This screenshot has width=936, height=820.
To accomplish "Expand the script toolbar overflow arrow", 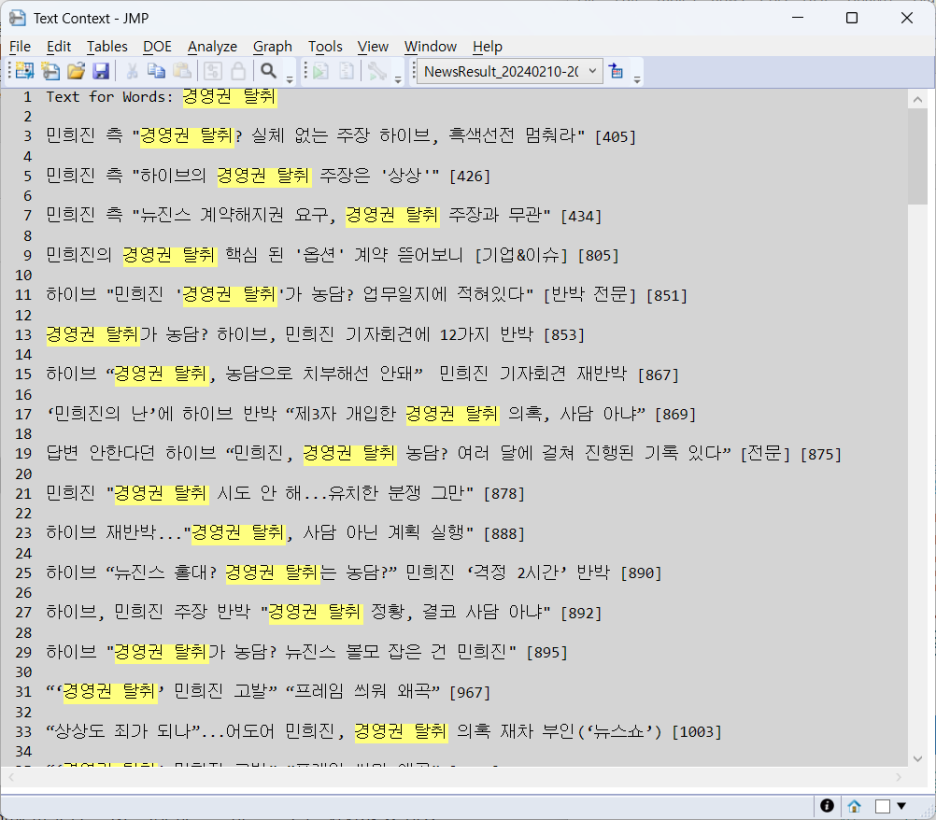I will pos(398,79).
